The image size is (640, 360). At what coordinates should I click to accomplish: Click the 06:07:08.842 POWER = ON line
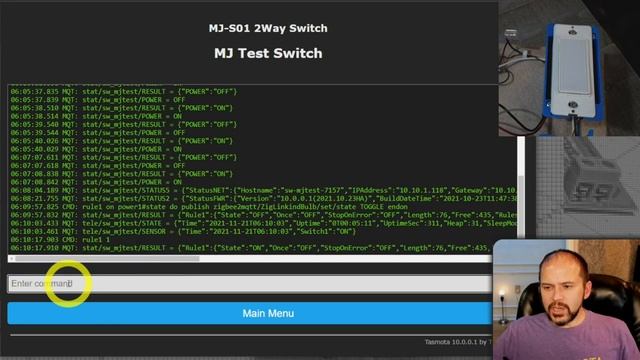click(96, 182)
